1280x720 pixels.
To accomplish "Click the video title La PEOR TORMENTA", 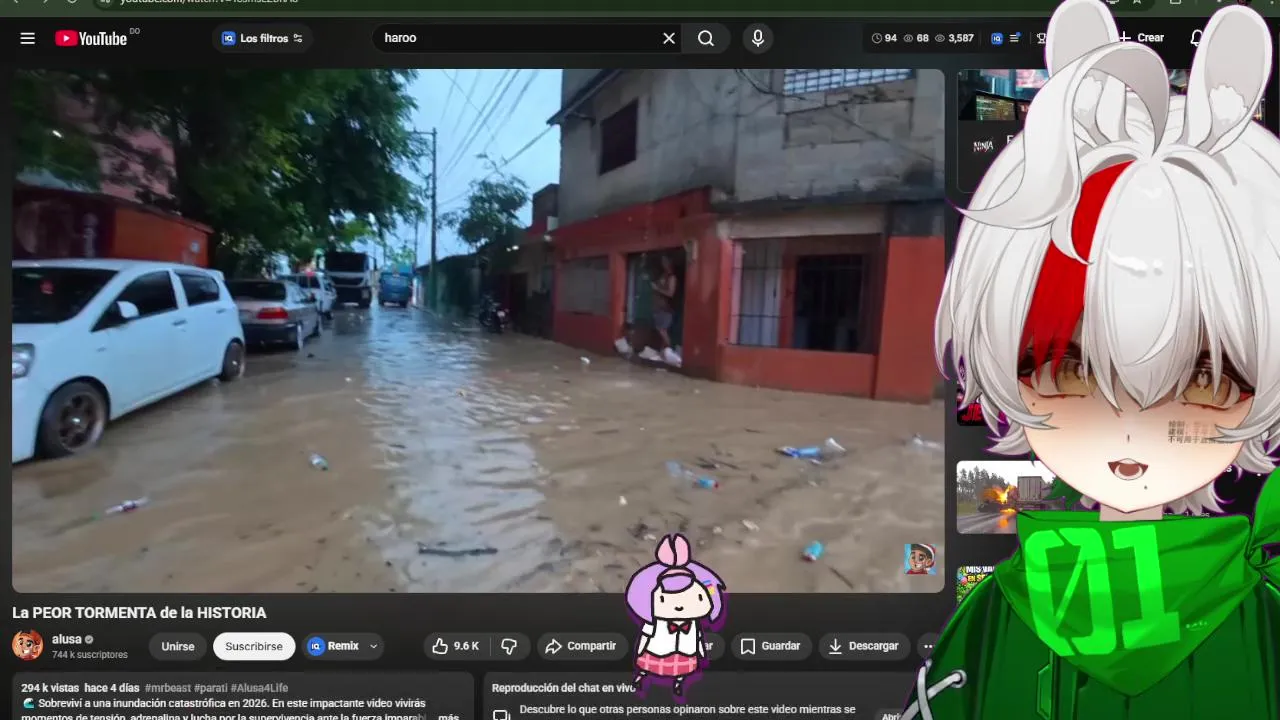I will pos(139,612).
